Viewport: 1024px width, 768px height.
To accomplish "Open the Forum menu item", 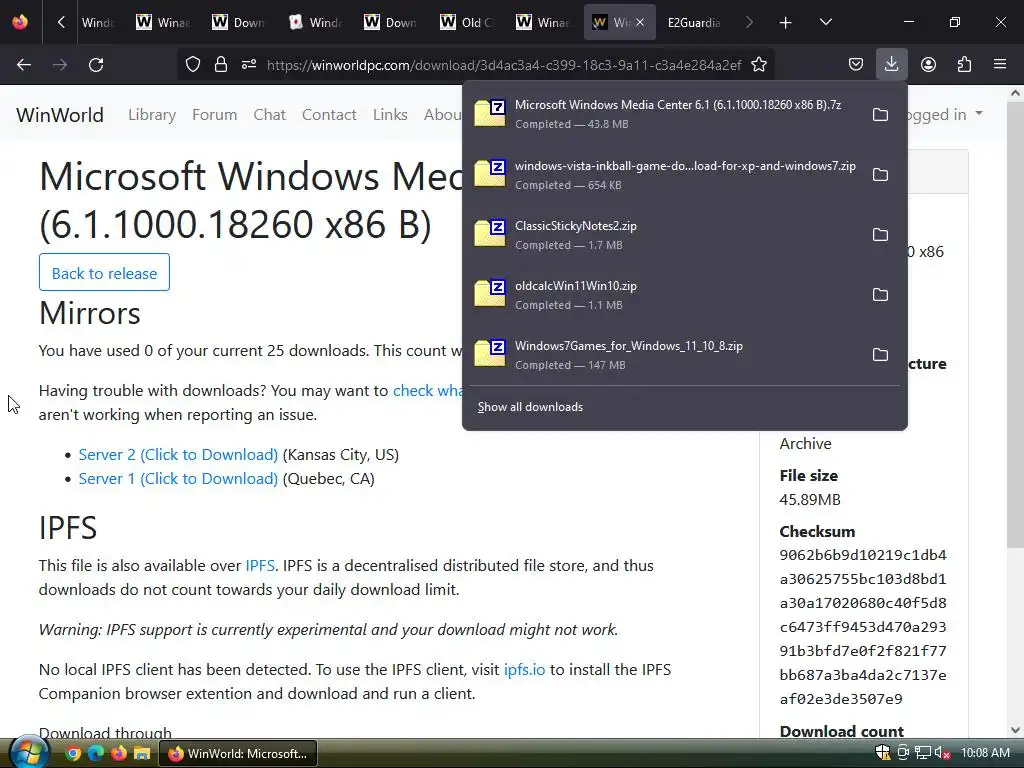I will tap(214, 115).
